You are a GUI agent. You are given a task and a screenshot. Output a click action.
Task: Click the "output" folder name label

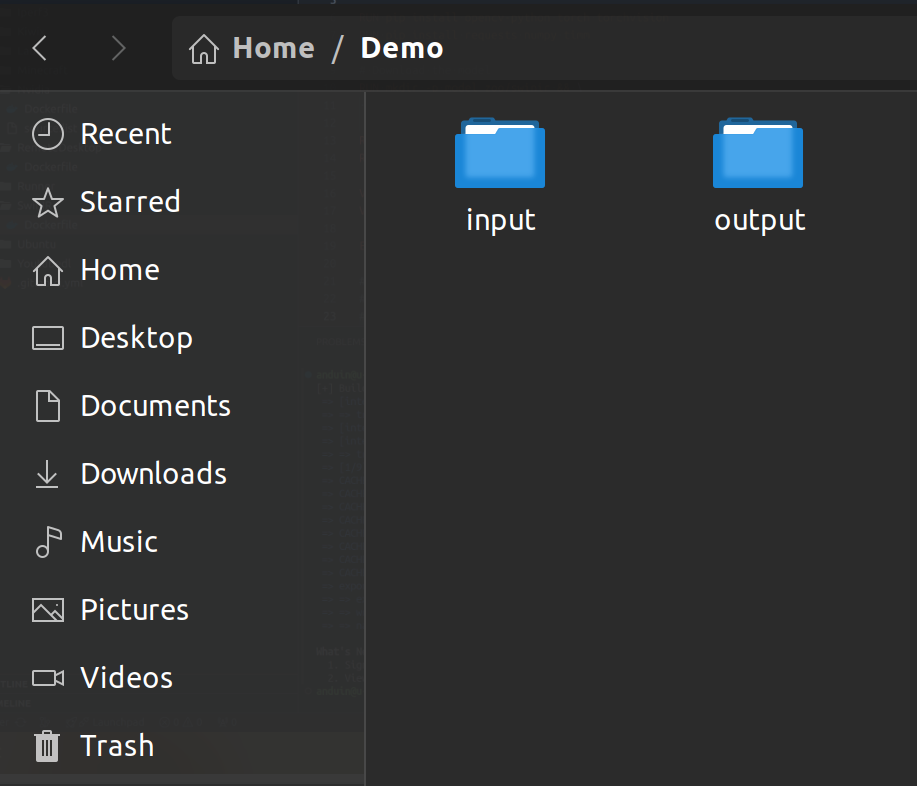(760, 220)
